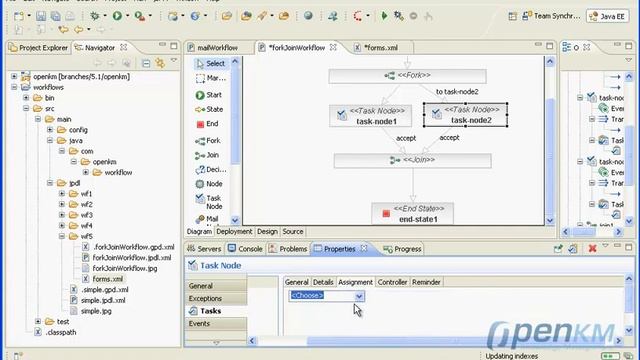This screenshot has height=360, width=640.
Task: Choose the Decision palette tool
Action: pyautogui.click(x=211, y=169)
